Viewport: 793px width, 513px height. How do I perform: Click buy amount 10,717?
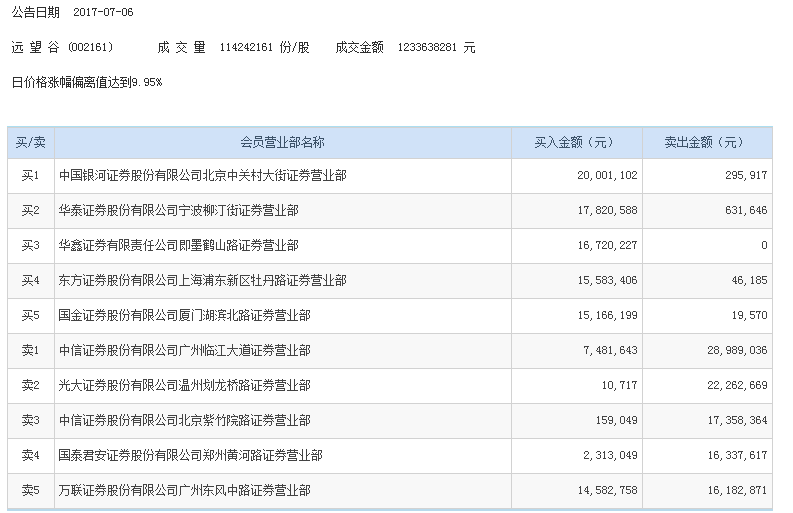click(619, 386)
